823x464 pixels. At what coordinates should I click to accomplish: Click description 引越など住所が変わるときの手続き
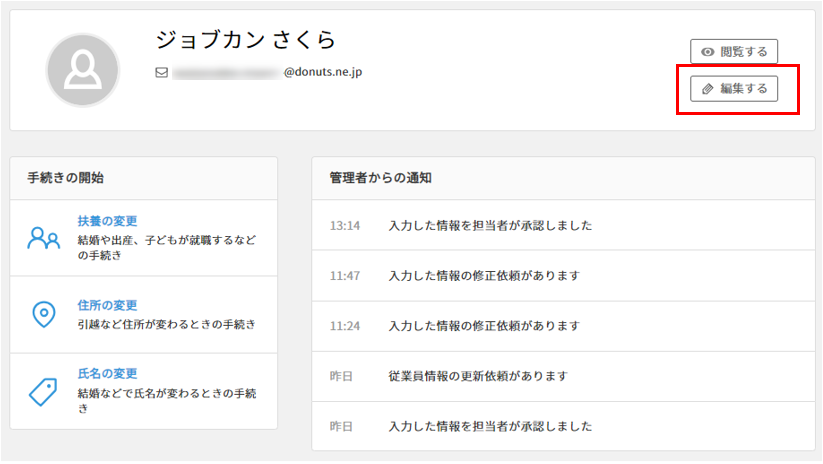click(x=166, y=324)
